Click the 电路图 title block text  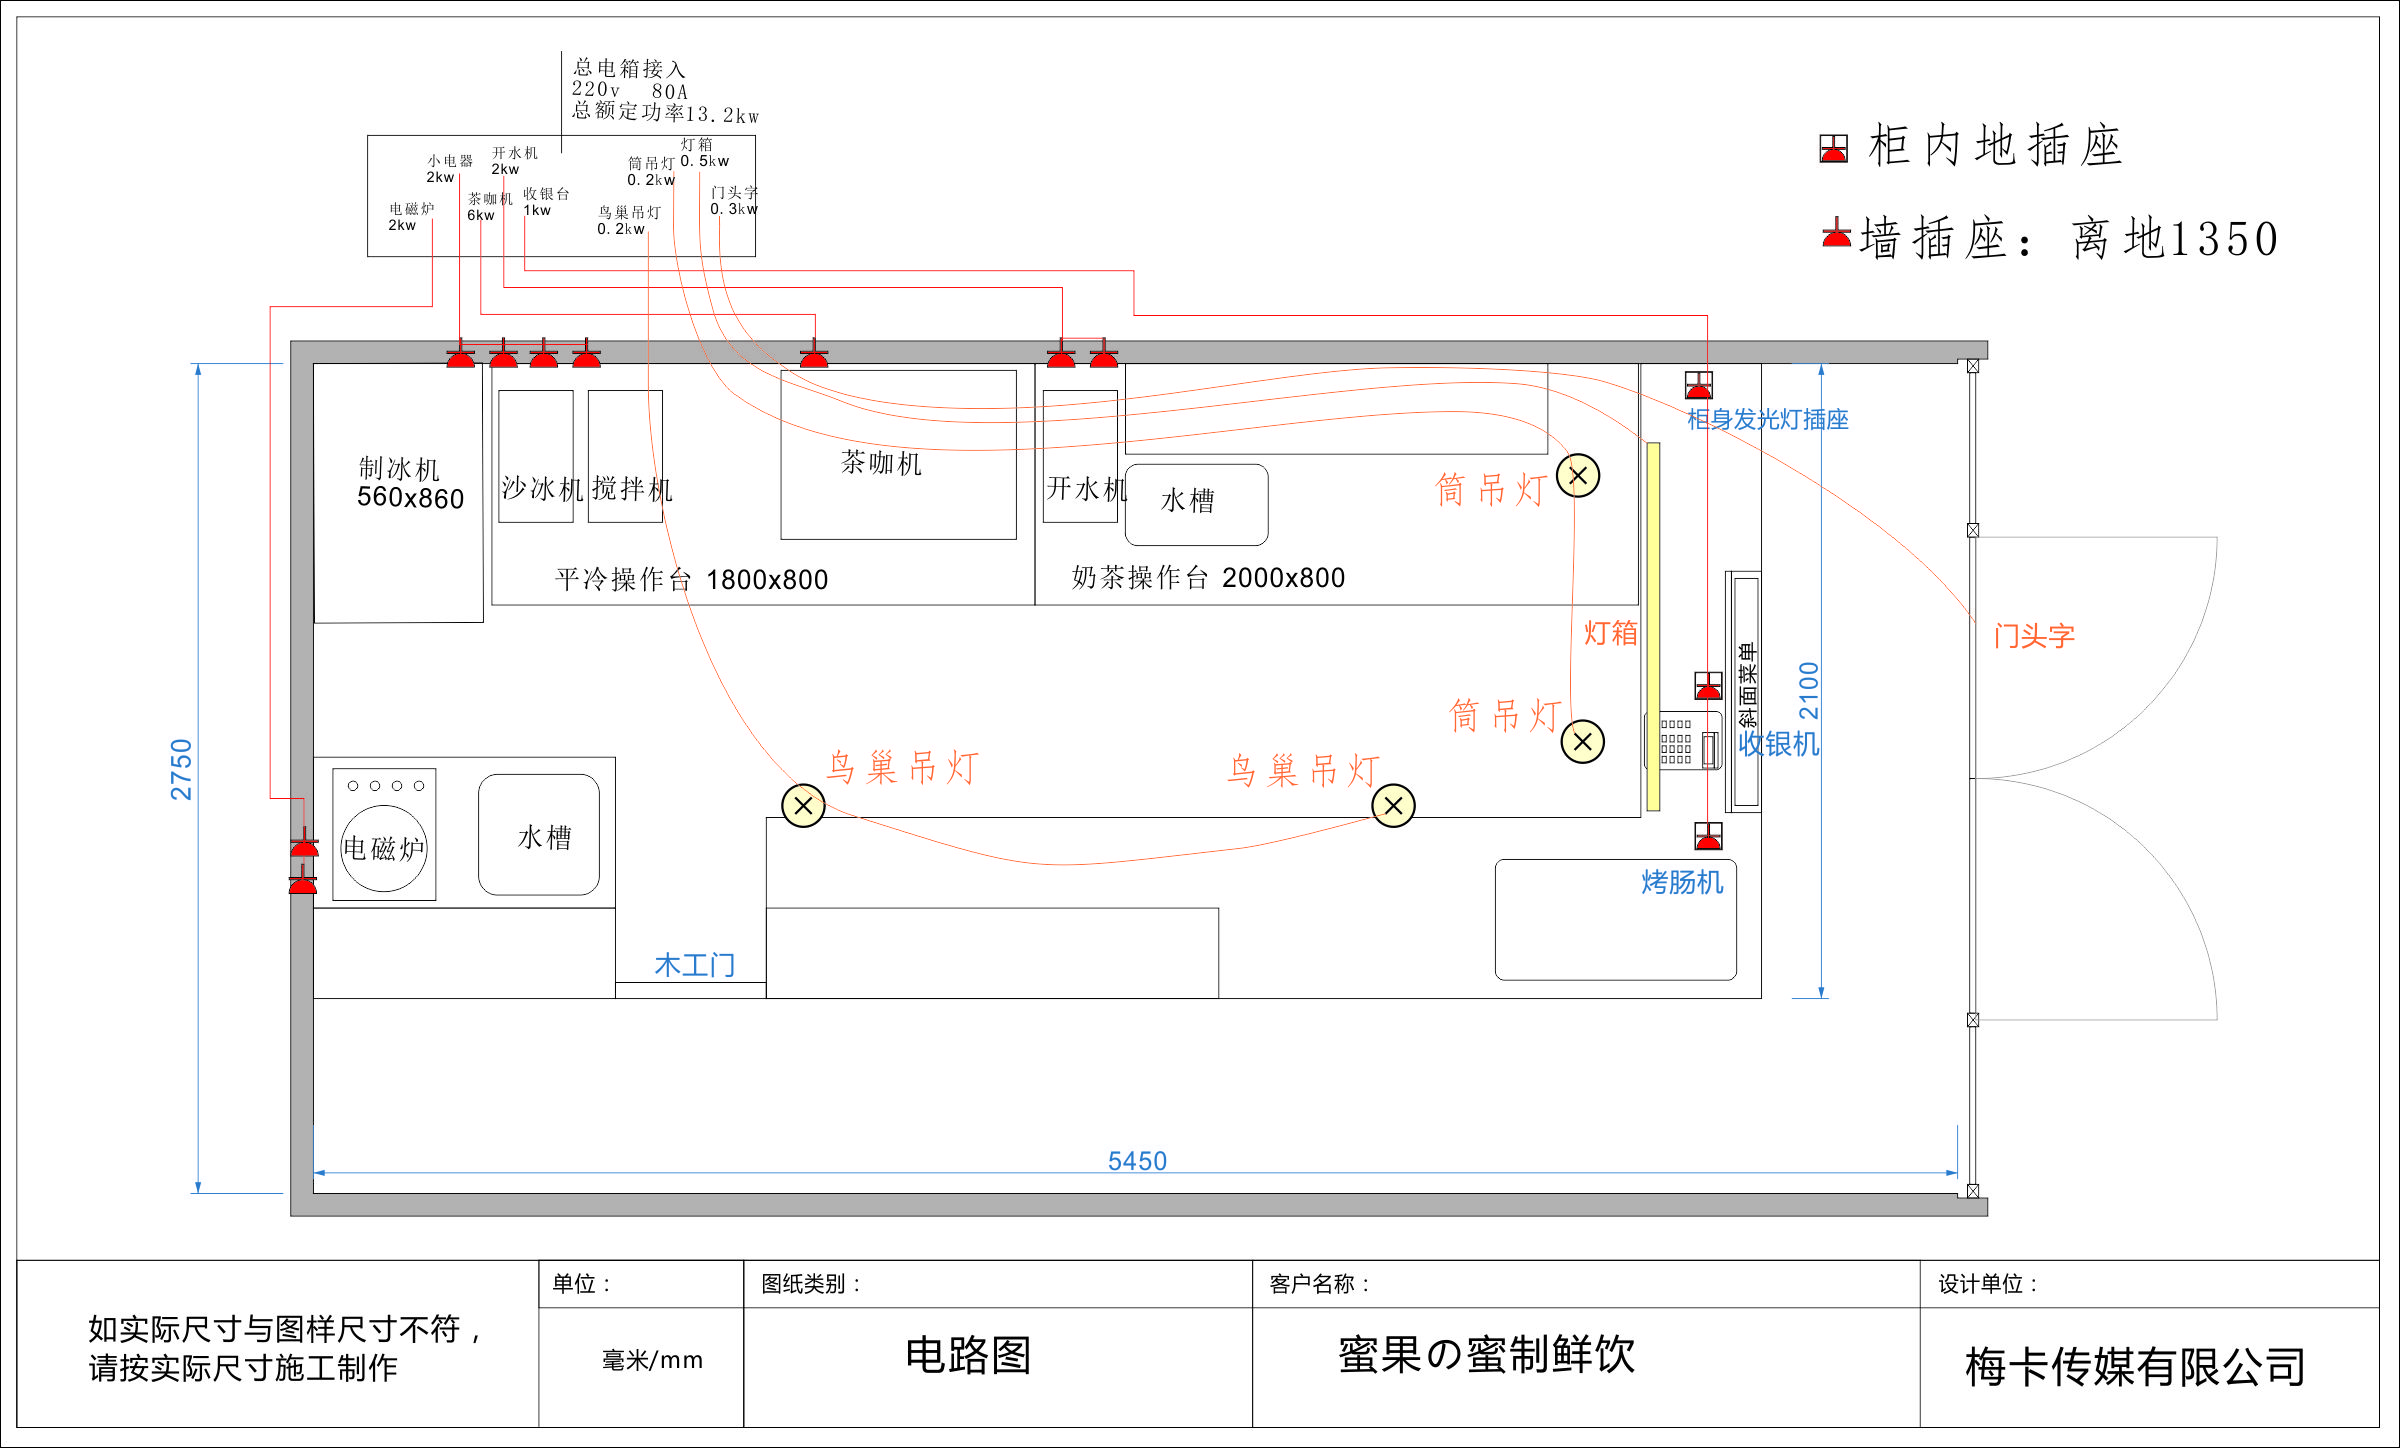[x=968, y=1355]
